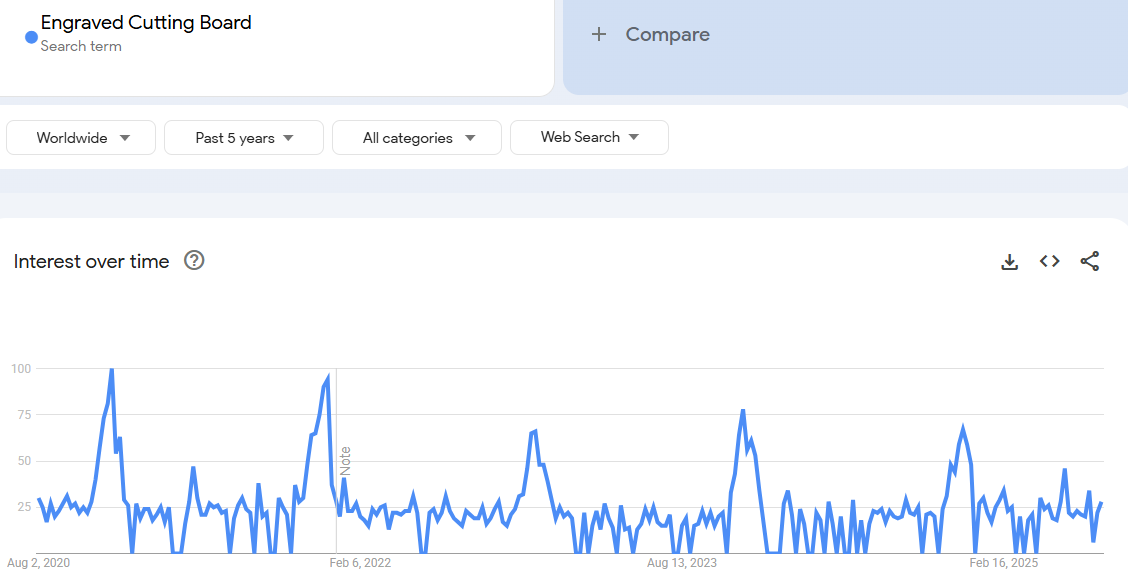Click the Note marker on the chart

(345, 461)
